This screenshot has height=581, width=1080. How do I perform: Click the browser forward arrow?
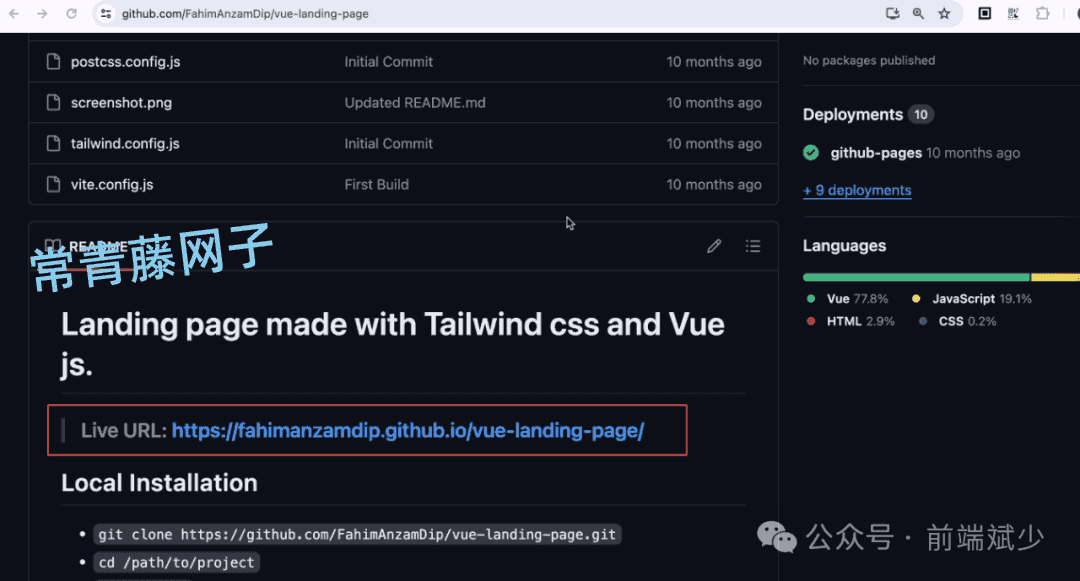[43, 13]
